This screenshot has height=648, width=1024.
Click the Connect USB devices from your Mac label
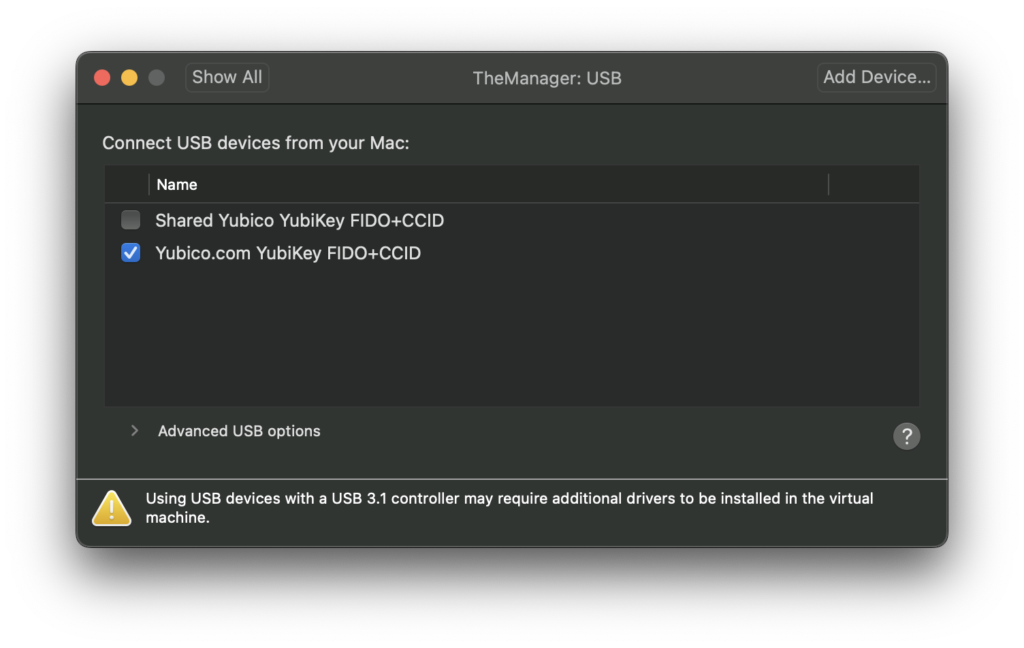(256, 143)
